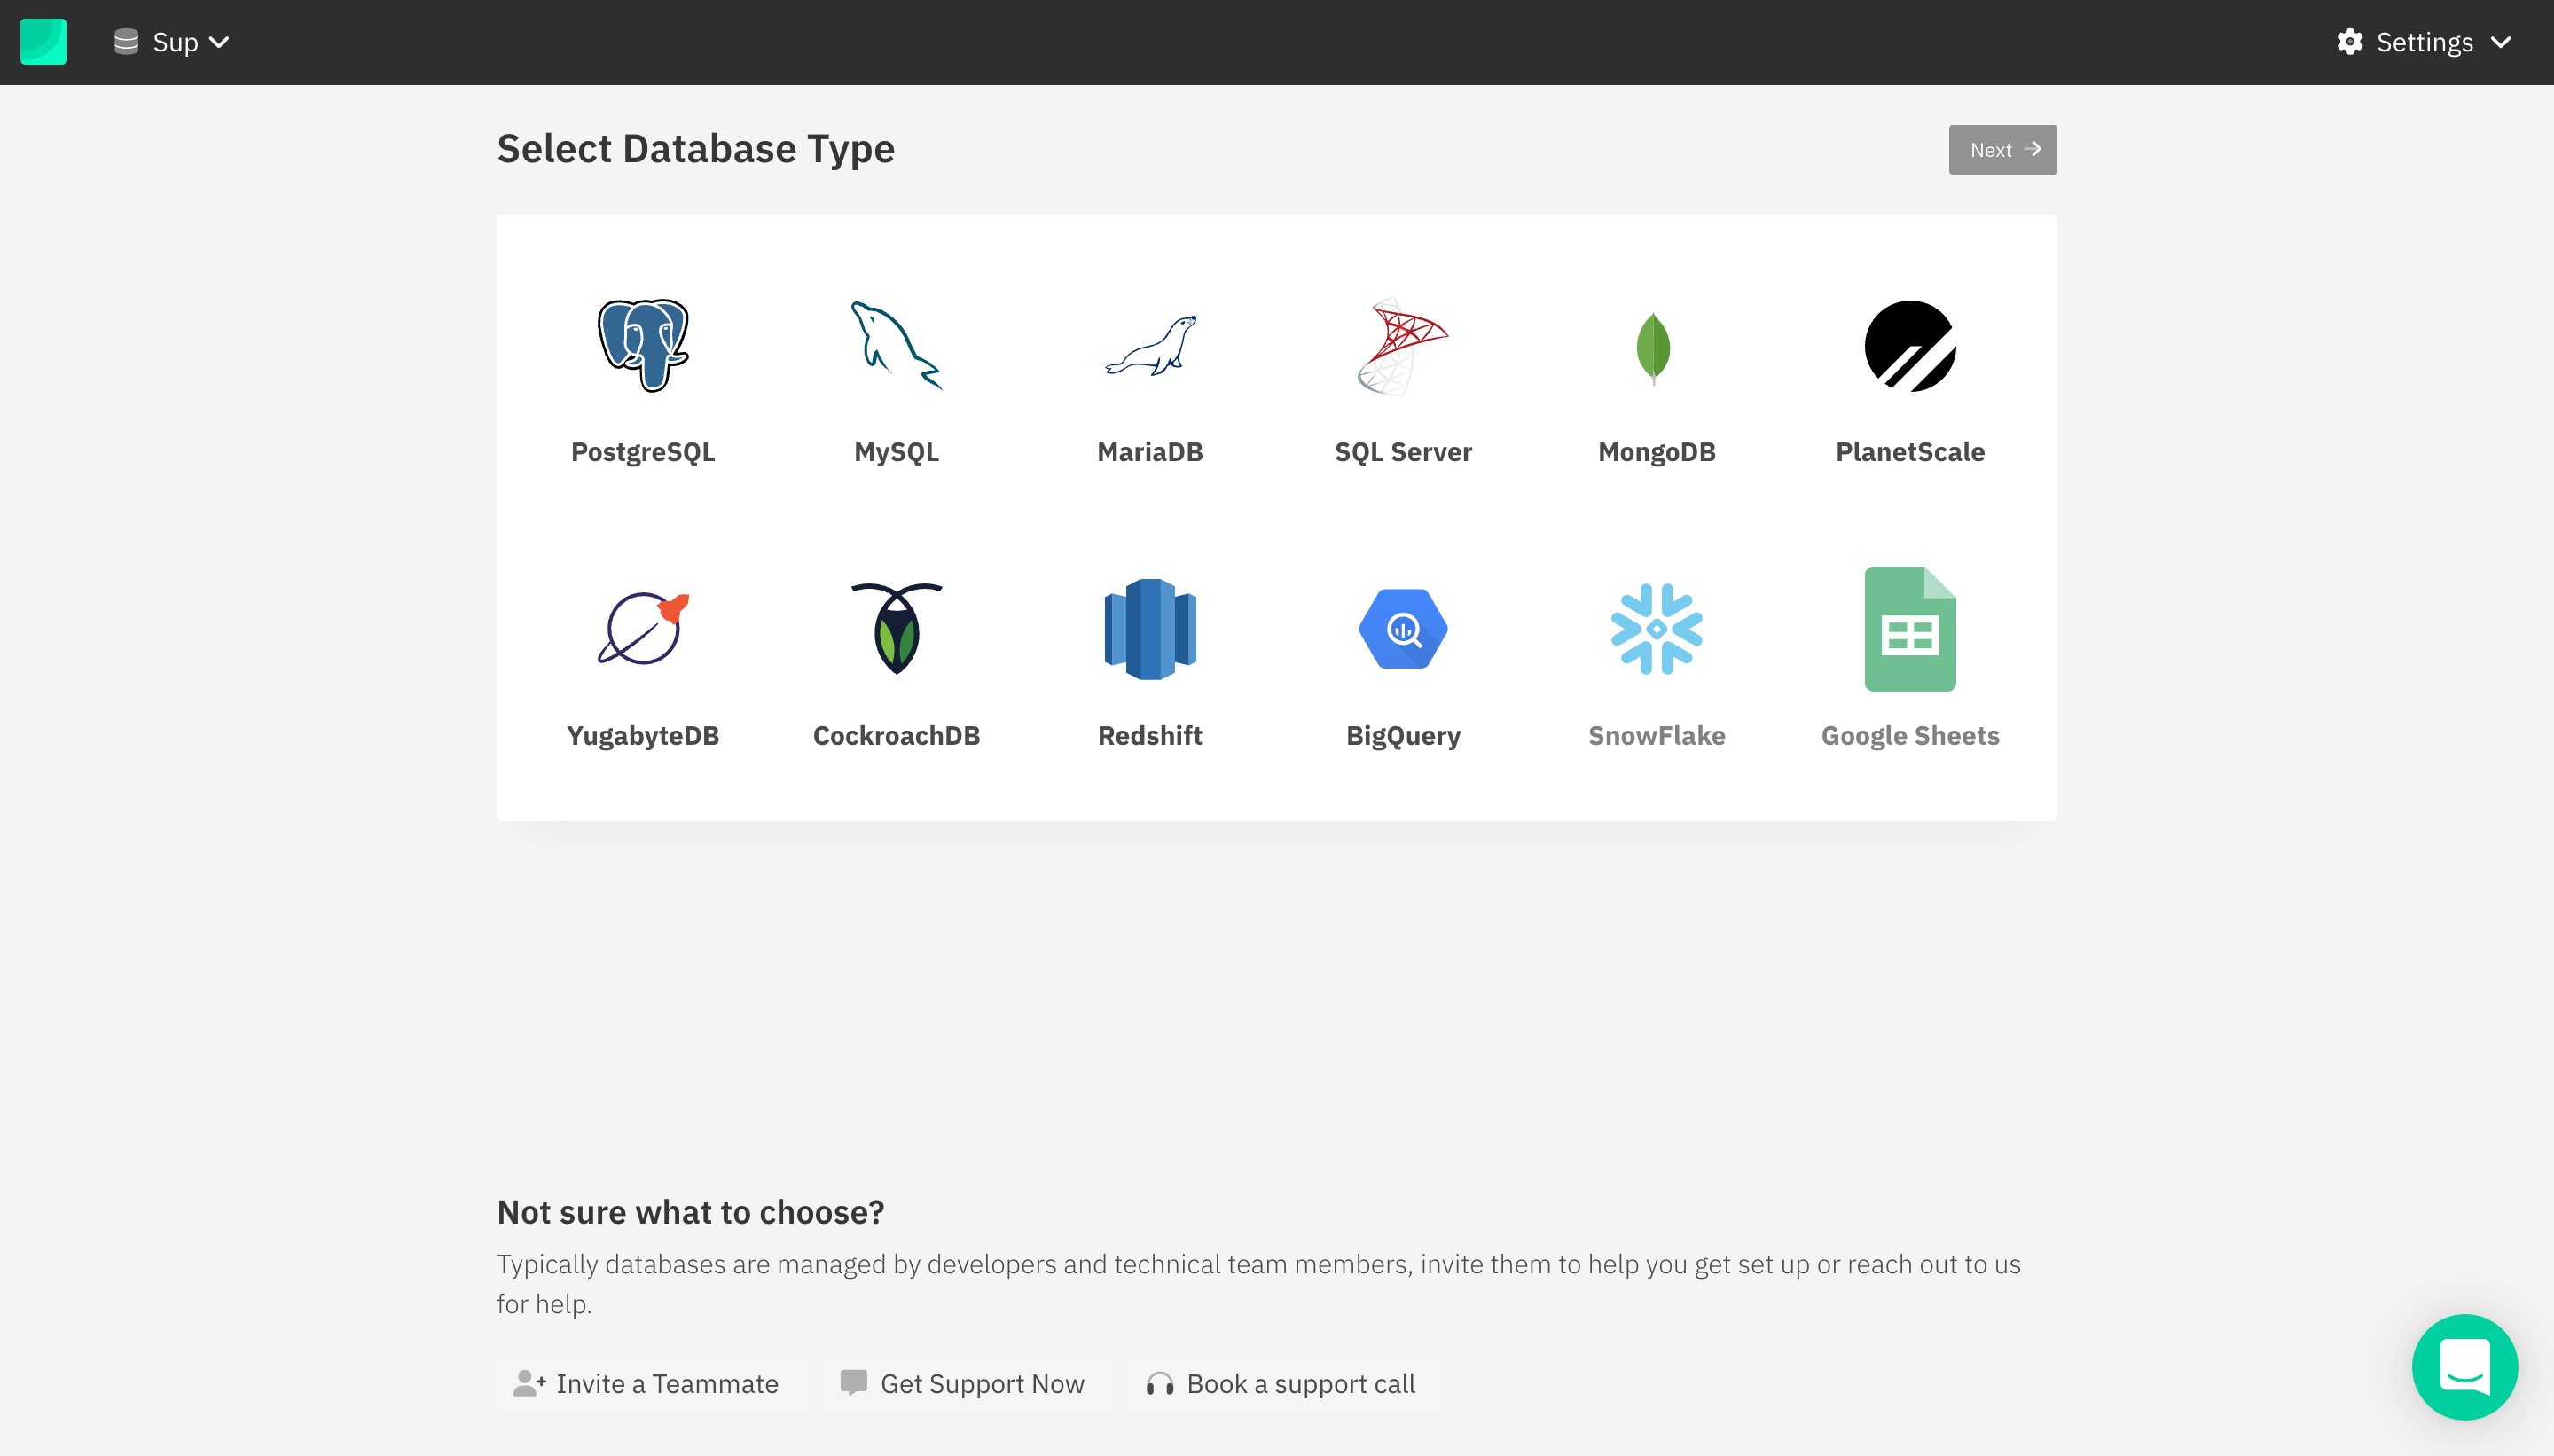
Task: Expand the Settings dropdown chevron
Action: (x=2500, y=42)
